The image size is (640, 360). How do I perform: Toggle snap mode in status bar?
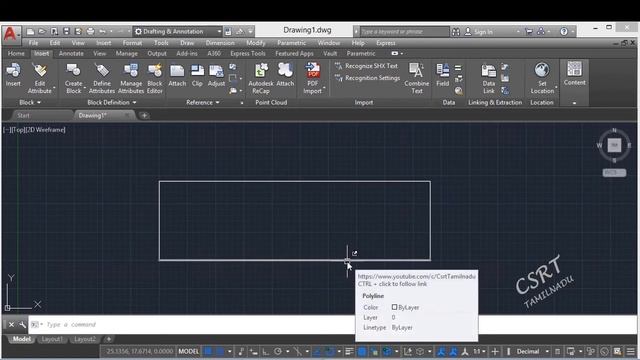(x=220, y=351)
